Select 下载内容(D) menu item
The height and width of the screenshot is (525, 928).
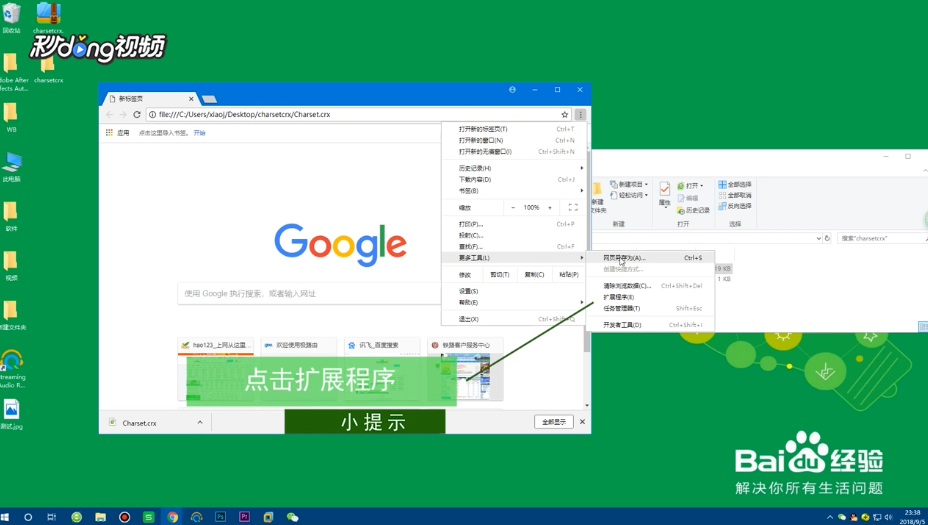click(514, 179)
